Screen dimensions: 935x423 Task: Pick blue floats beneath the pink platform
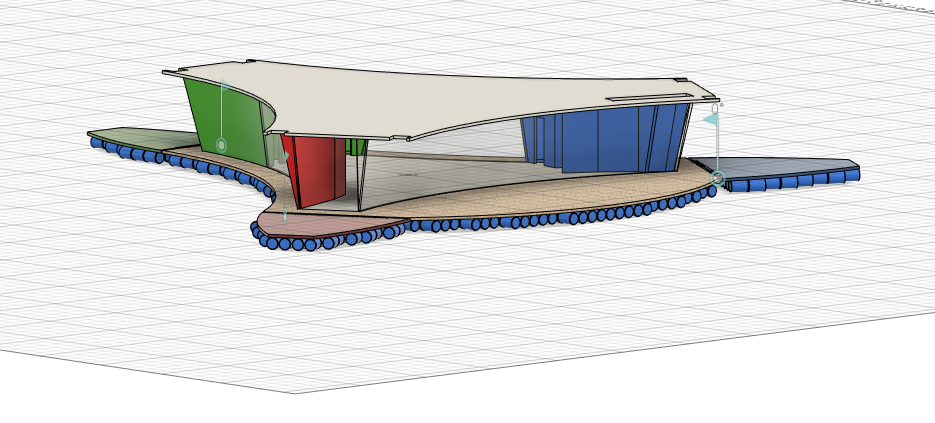[300, 243]
